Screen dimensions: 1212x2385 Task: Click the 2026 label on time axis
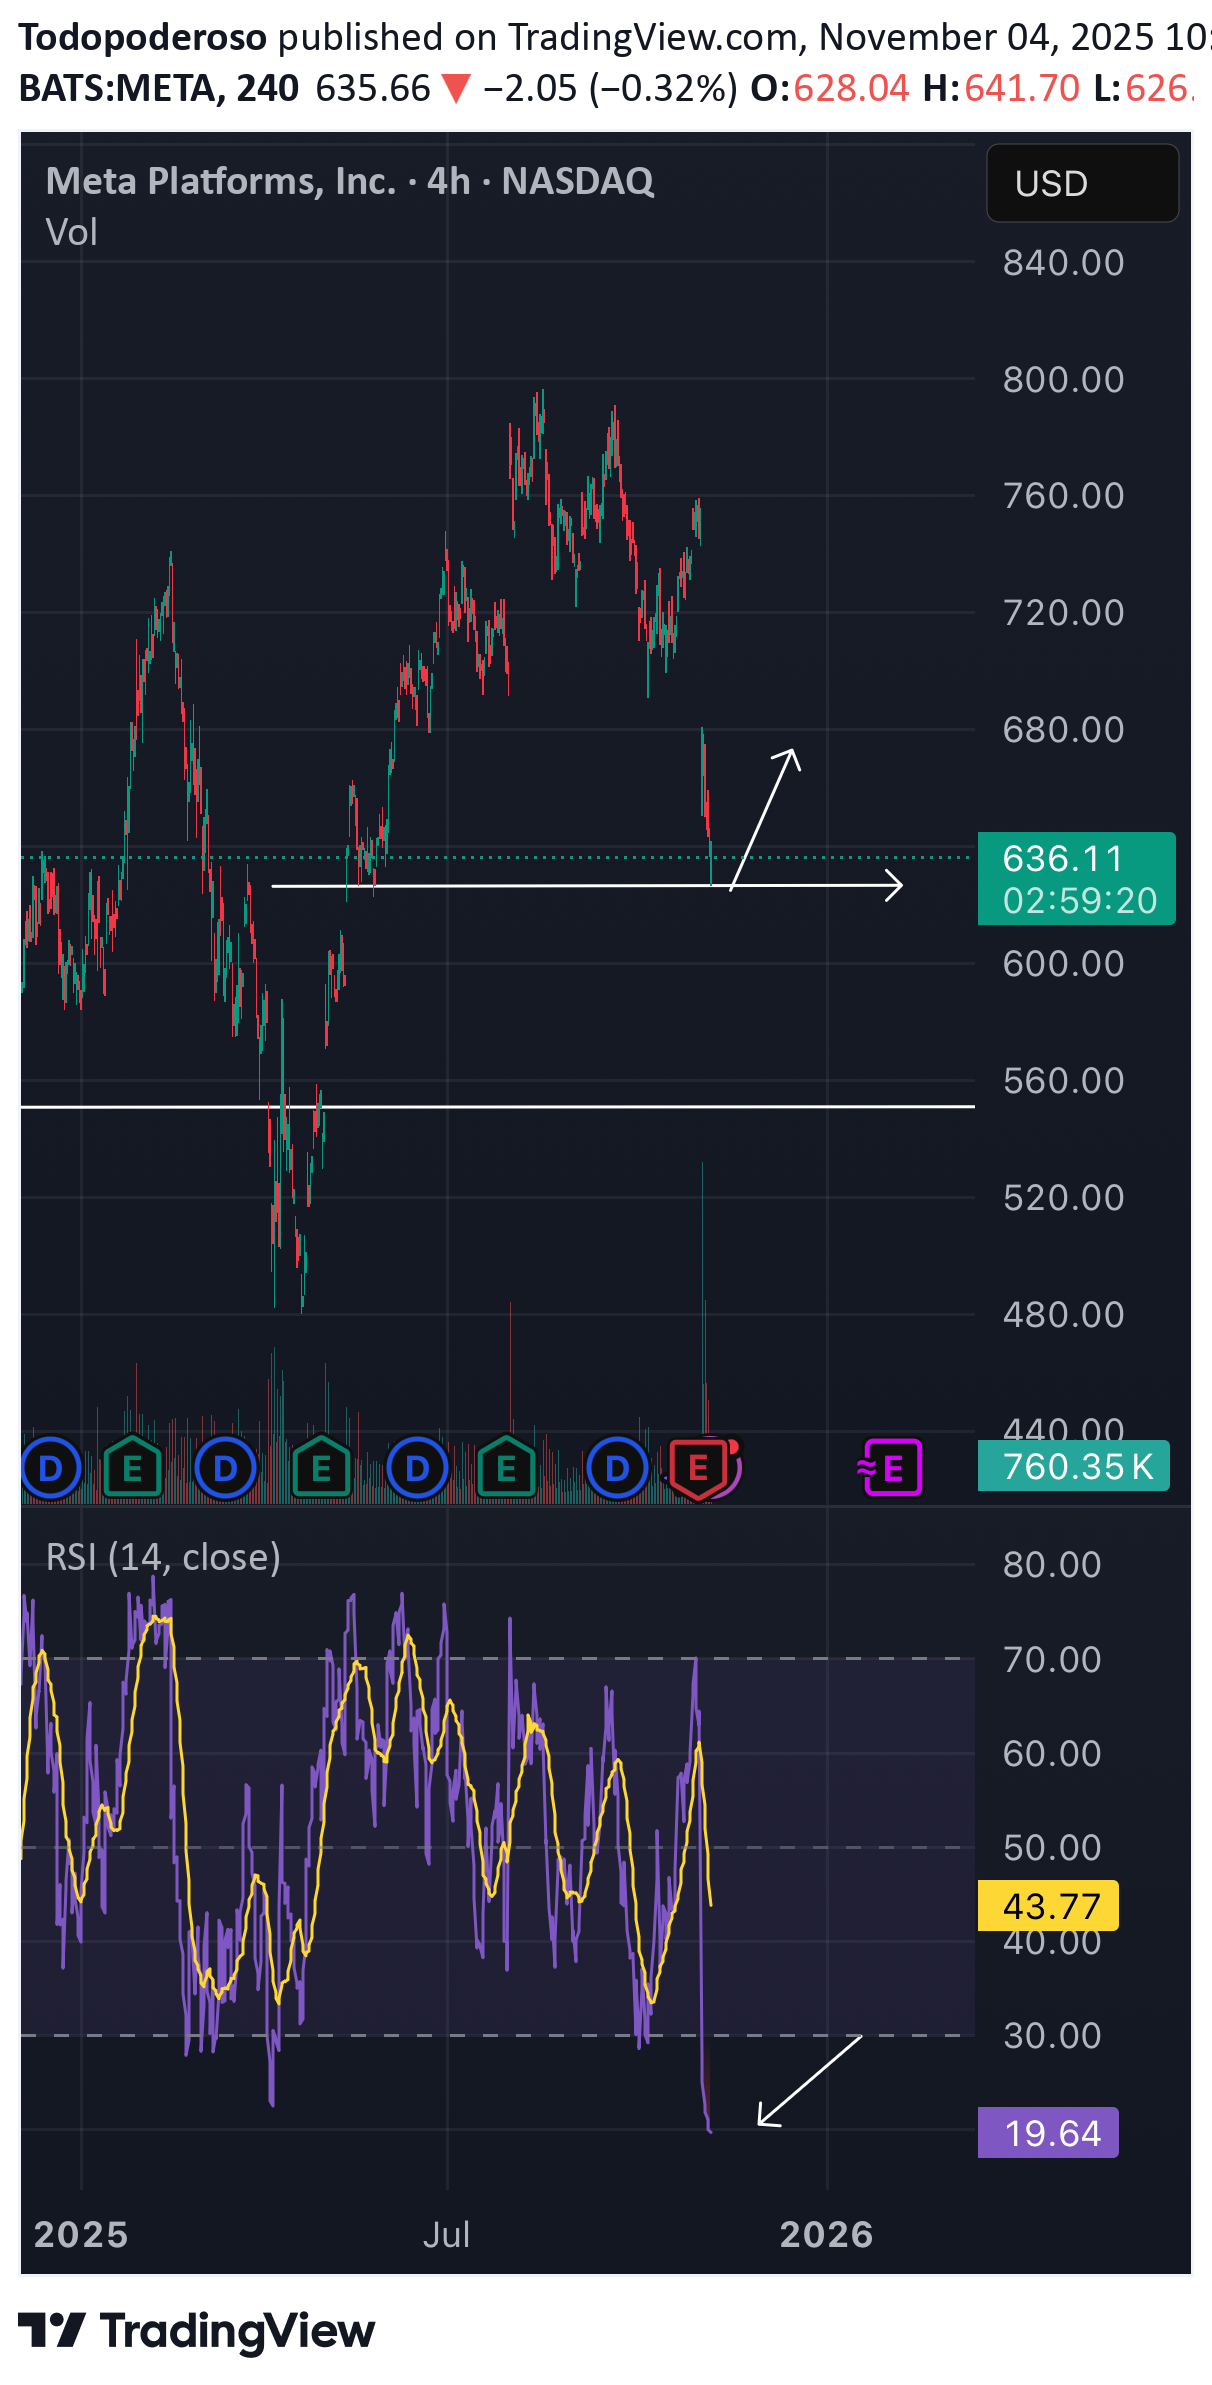[x=826, y=2234]
